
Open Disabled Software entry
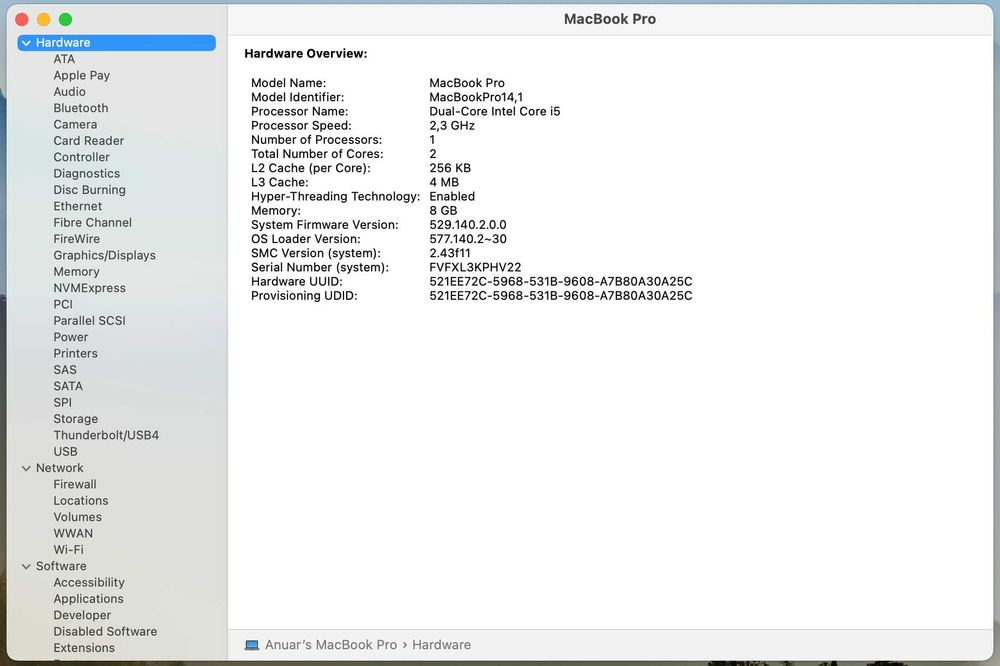tap(105, 632)
